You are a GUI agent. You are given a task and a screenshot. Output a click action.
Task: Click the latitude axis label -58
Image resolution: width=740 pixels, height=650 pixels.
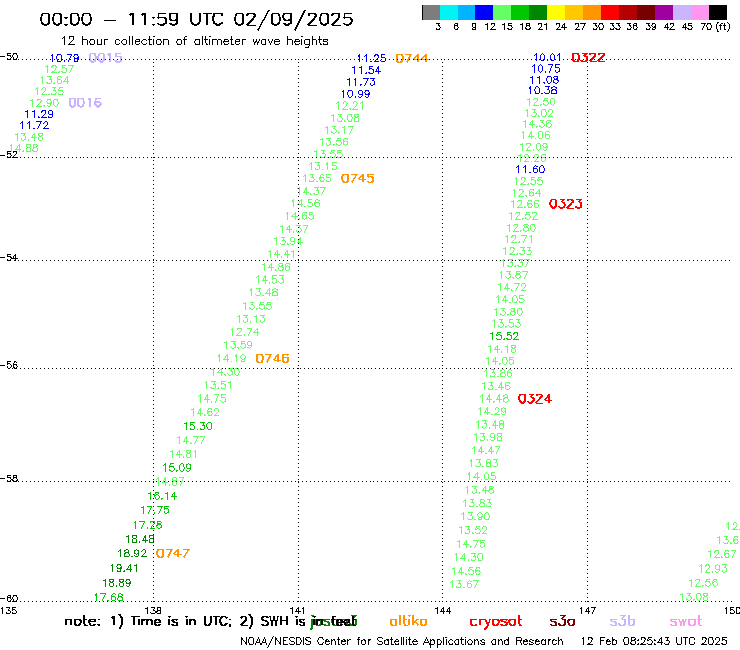point(9,479)
